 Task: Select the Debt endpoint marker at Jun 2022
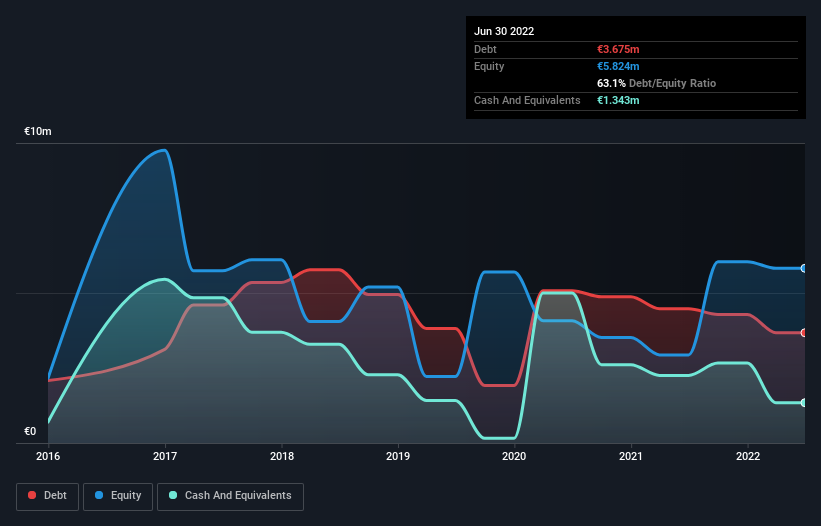(x=804, y=333)
